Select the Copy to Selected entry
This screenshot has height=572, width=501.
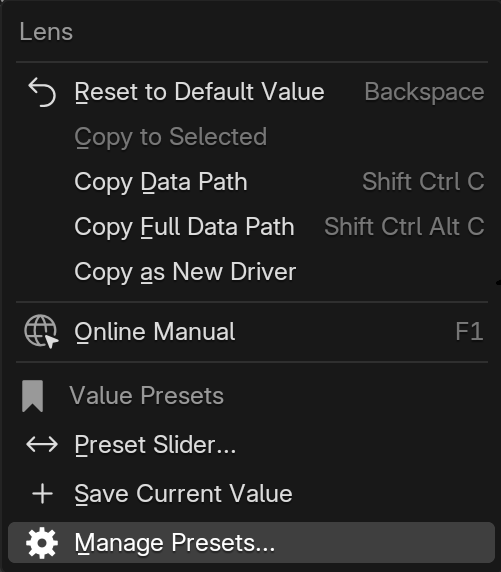[251, 137]
